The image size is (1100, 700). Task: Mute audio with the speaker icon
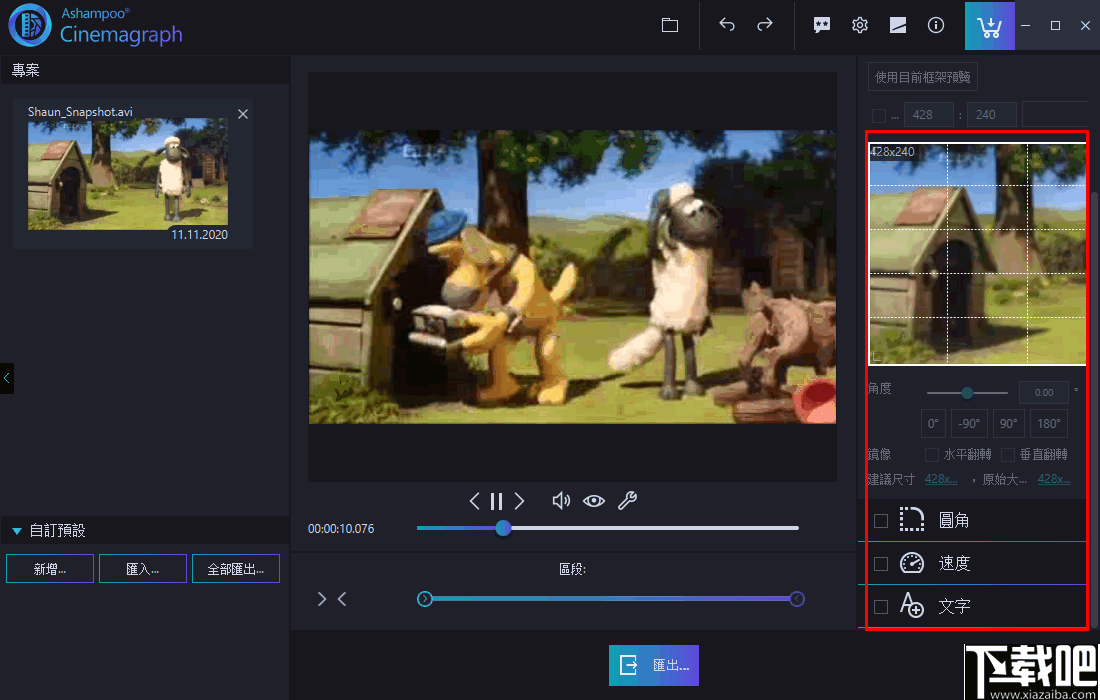(561, 501)
